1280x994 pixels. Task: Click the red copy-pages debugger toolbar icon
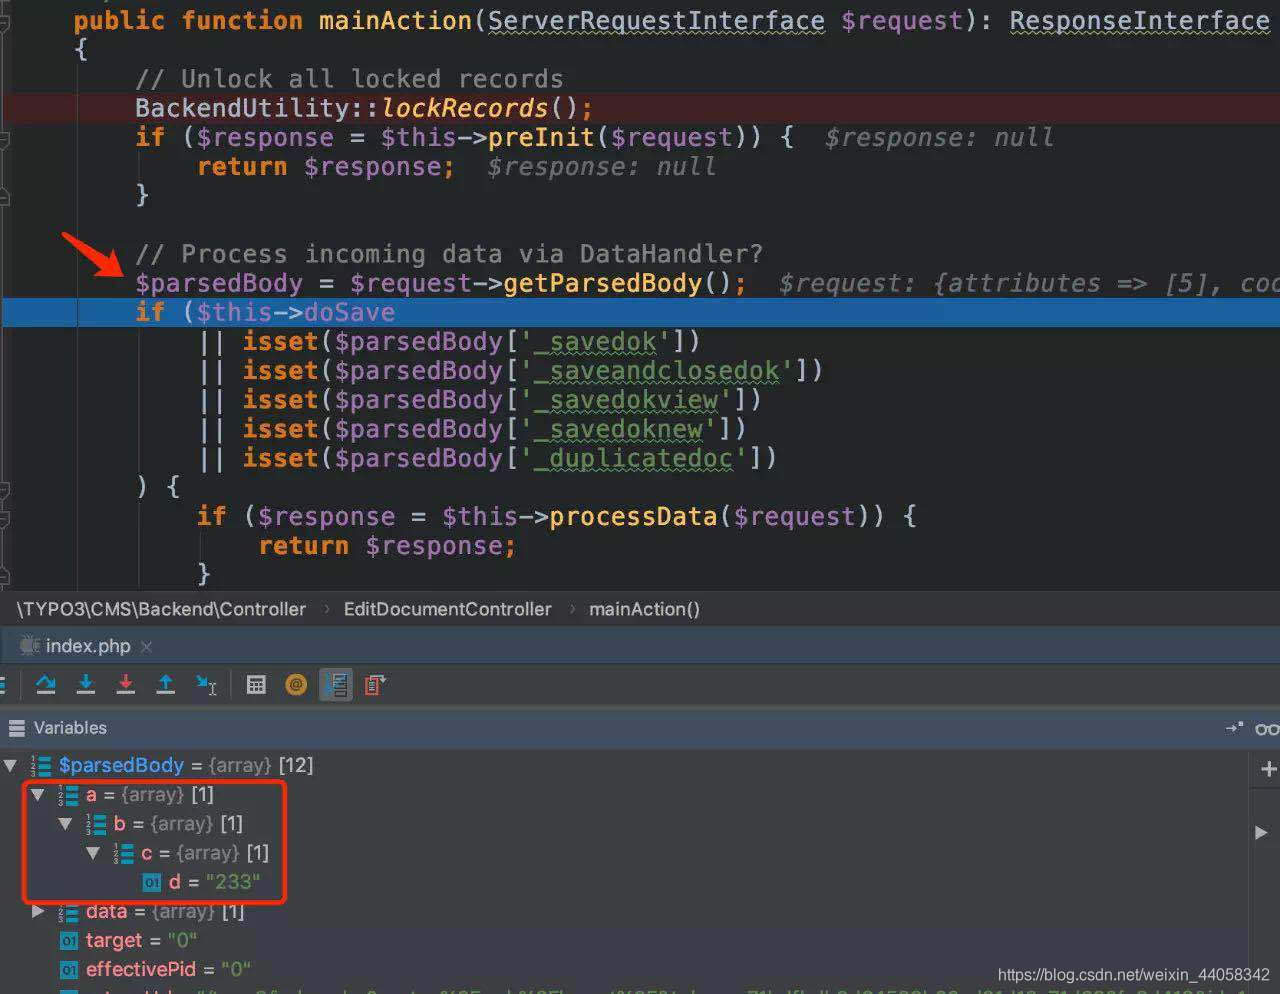point(375,685)
